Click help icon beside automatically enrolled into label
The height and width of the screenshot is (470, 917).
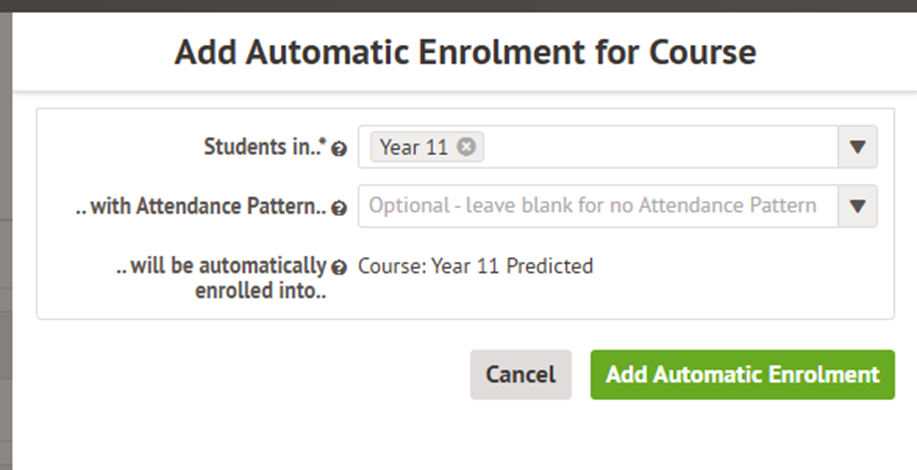click(339, 267)
